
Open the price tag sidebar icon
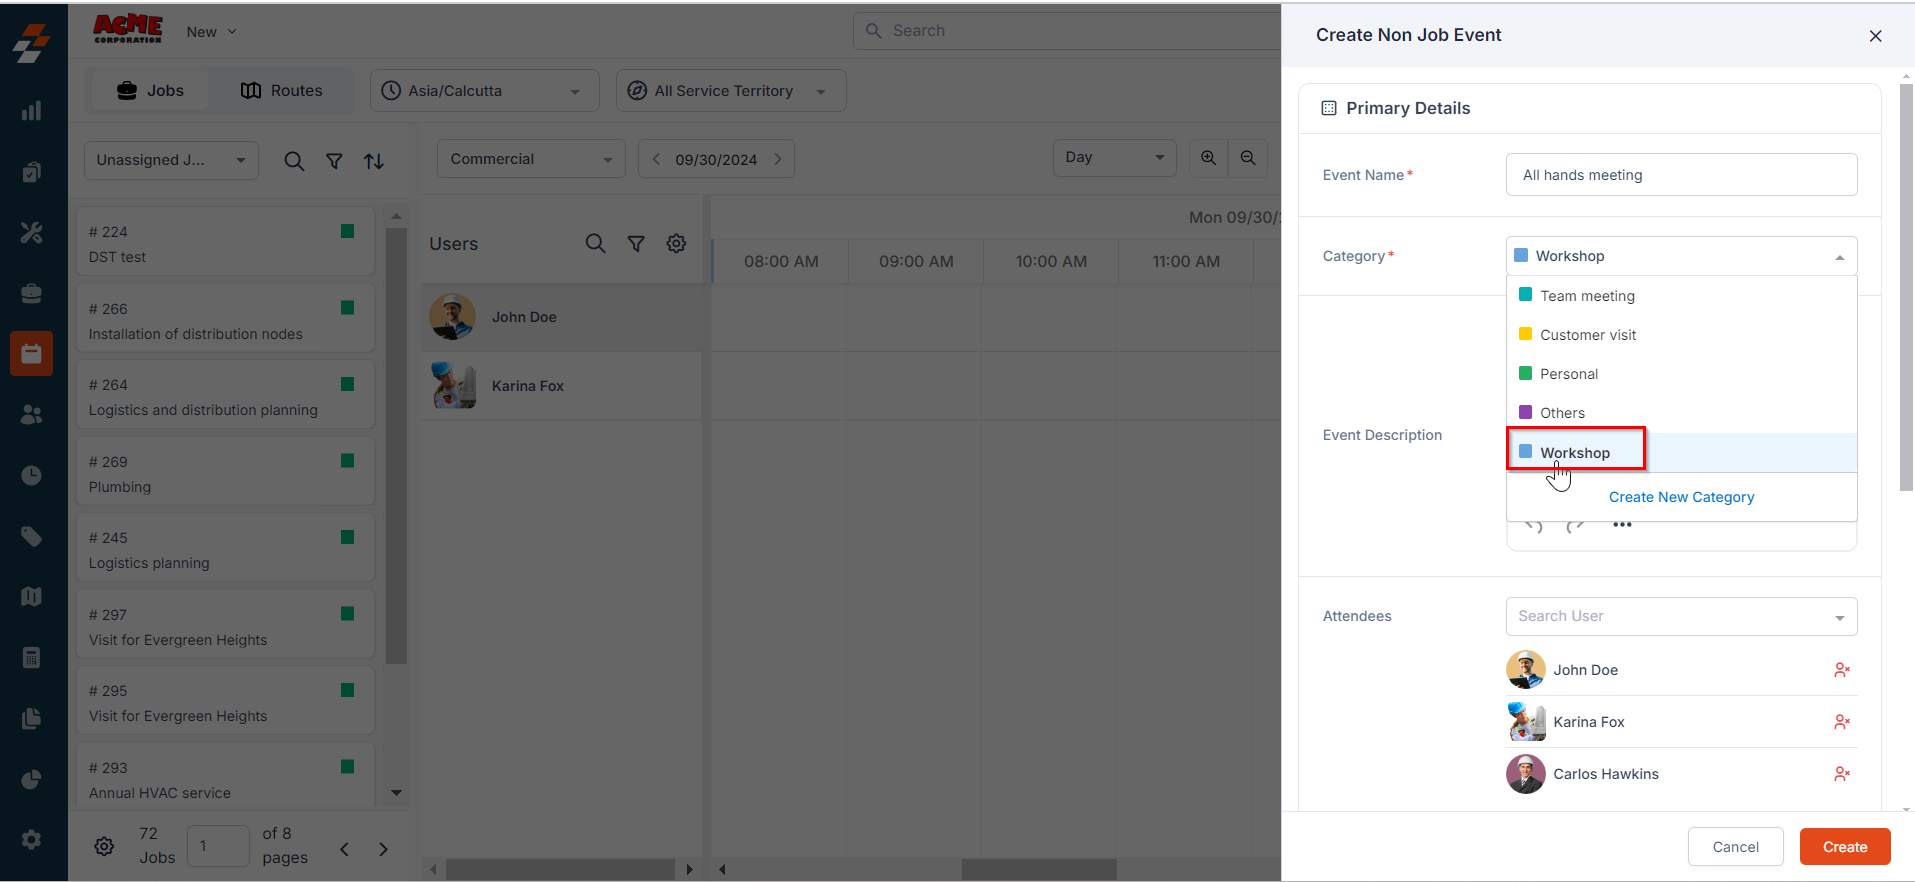[x=32, y=536]
